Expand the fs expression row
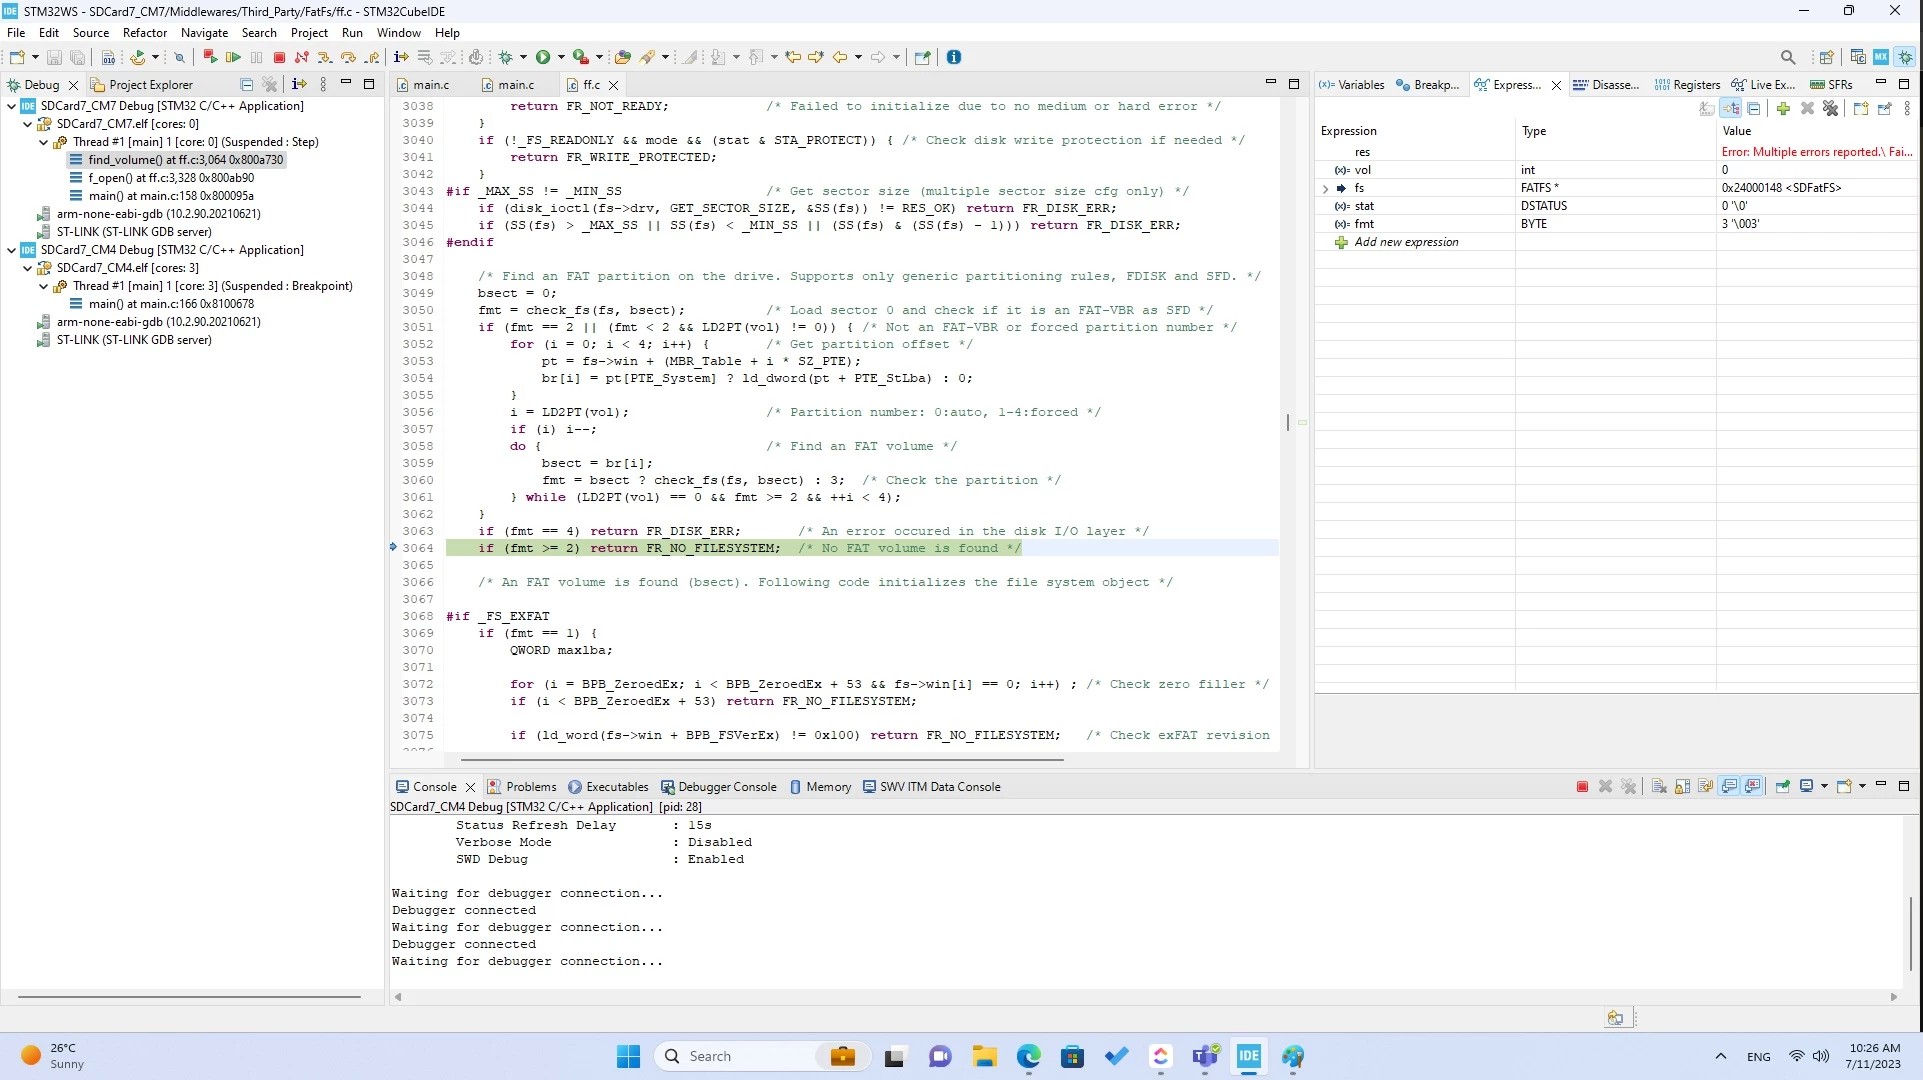 pyautogui.click(x=1326, y=188)
